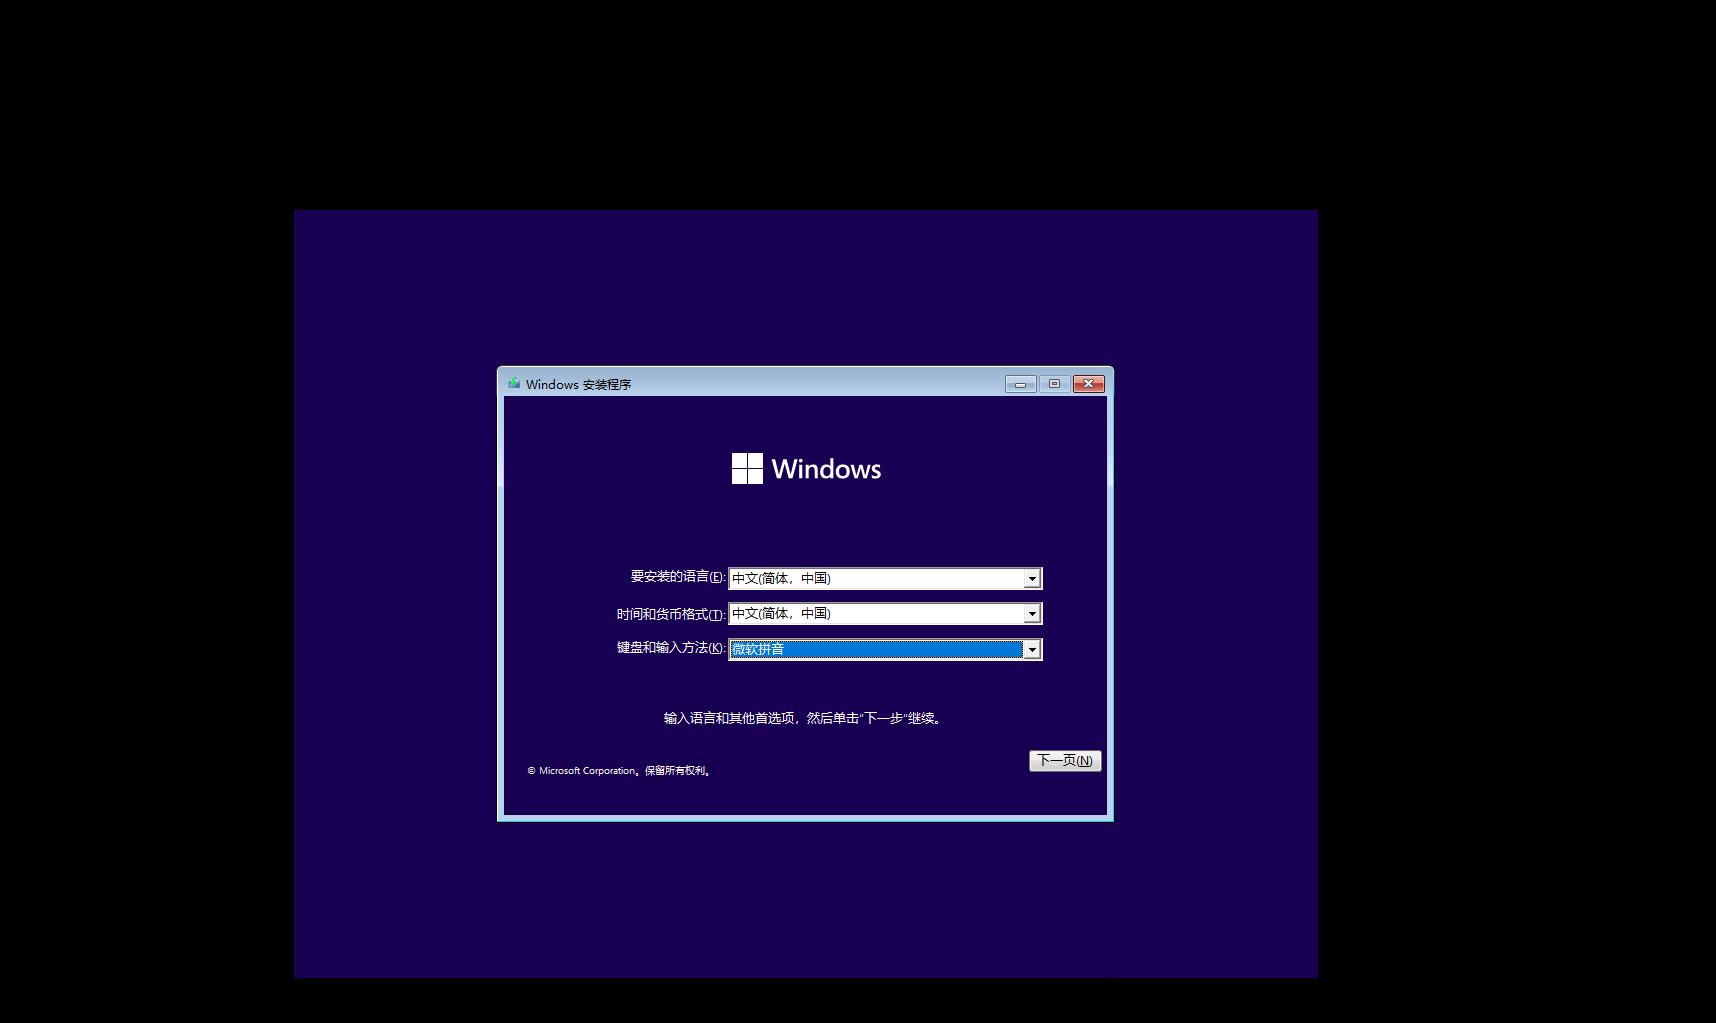Image resolution: width=1716 pixels, height=1023 pixels.
Task: Click the instruction text about 下一步
Action: click(x=803, y=718)
